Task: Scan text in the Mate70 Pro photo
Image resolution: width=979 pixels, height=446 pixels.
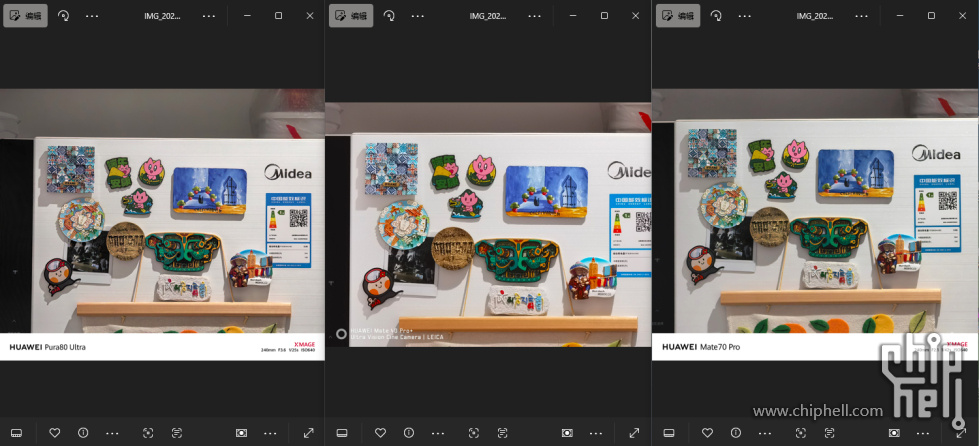Action: 829,433
